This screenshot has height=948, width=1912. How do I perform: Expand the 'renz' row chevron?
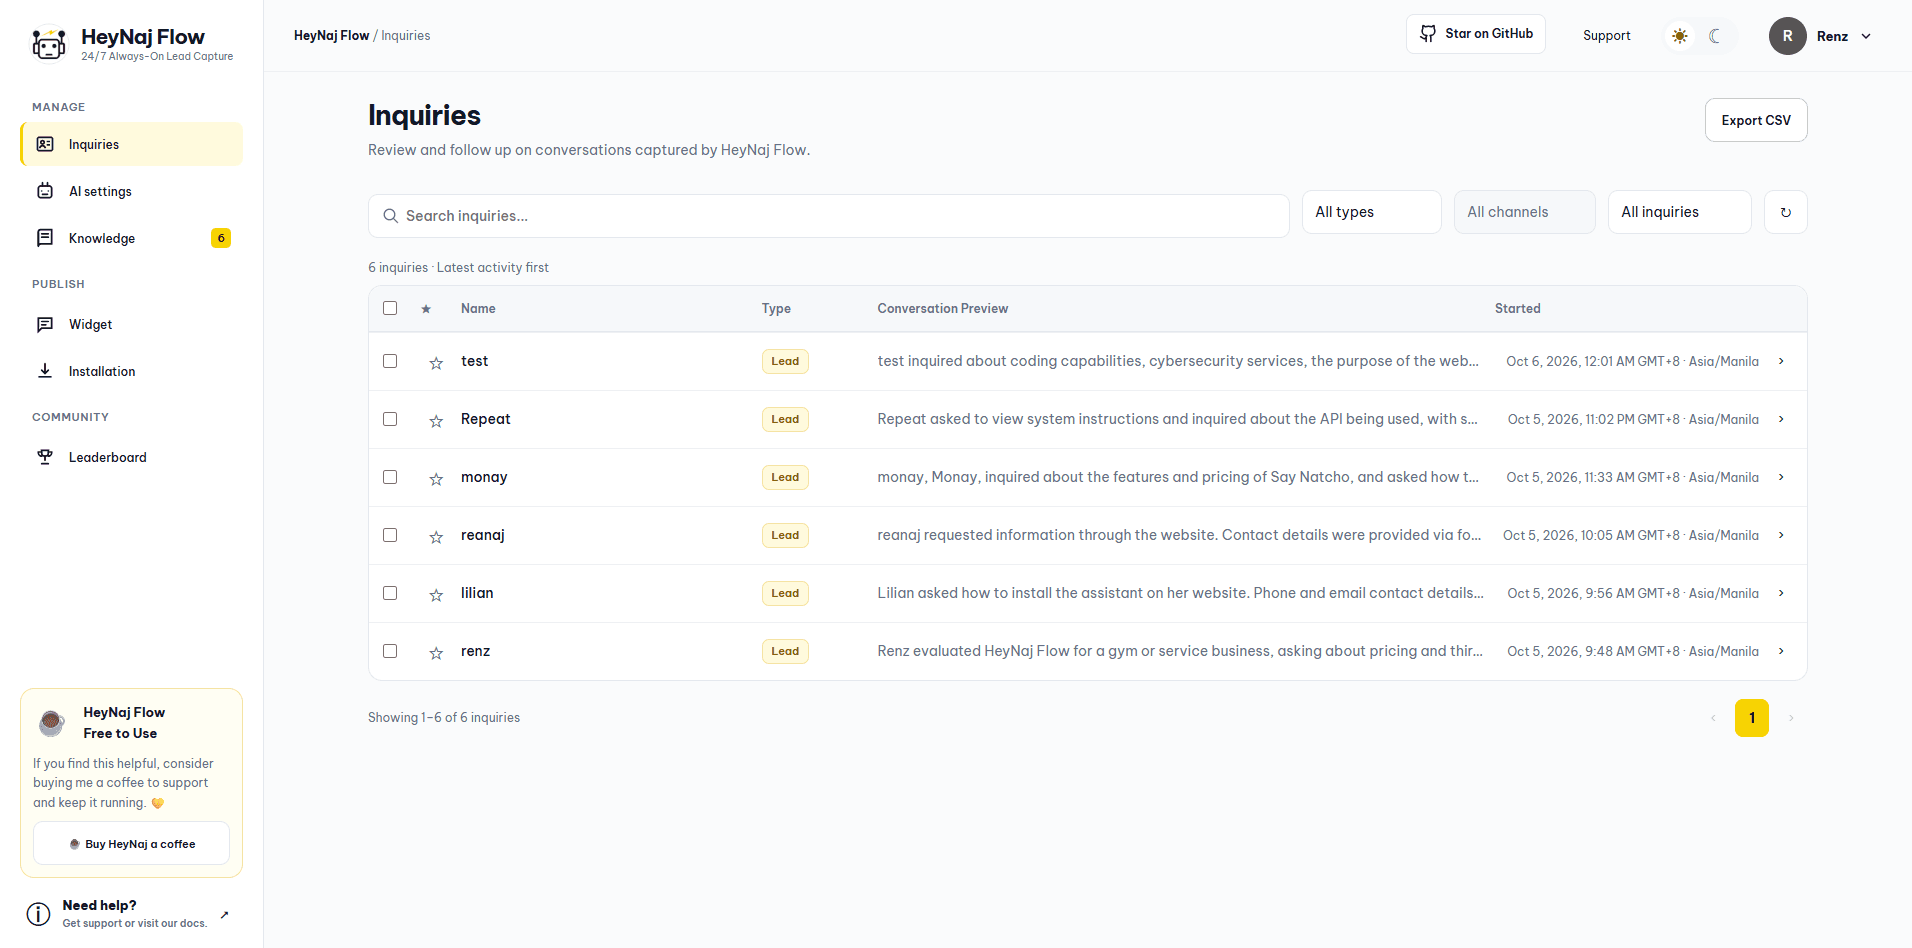(1781, 651)
